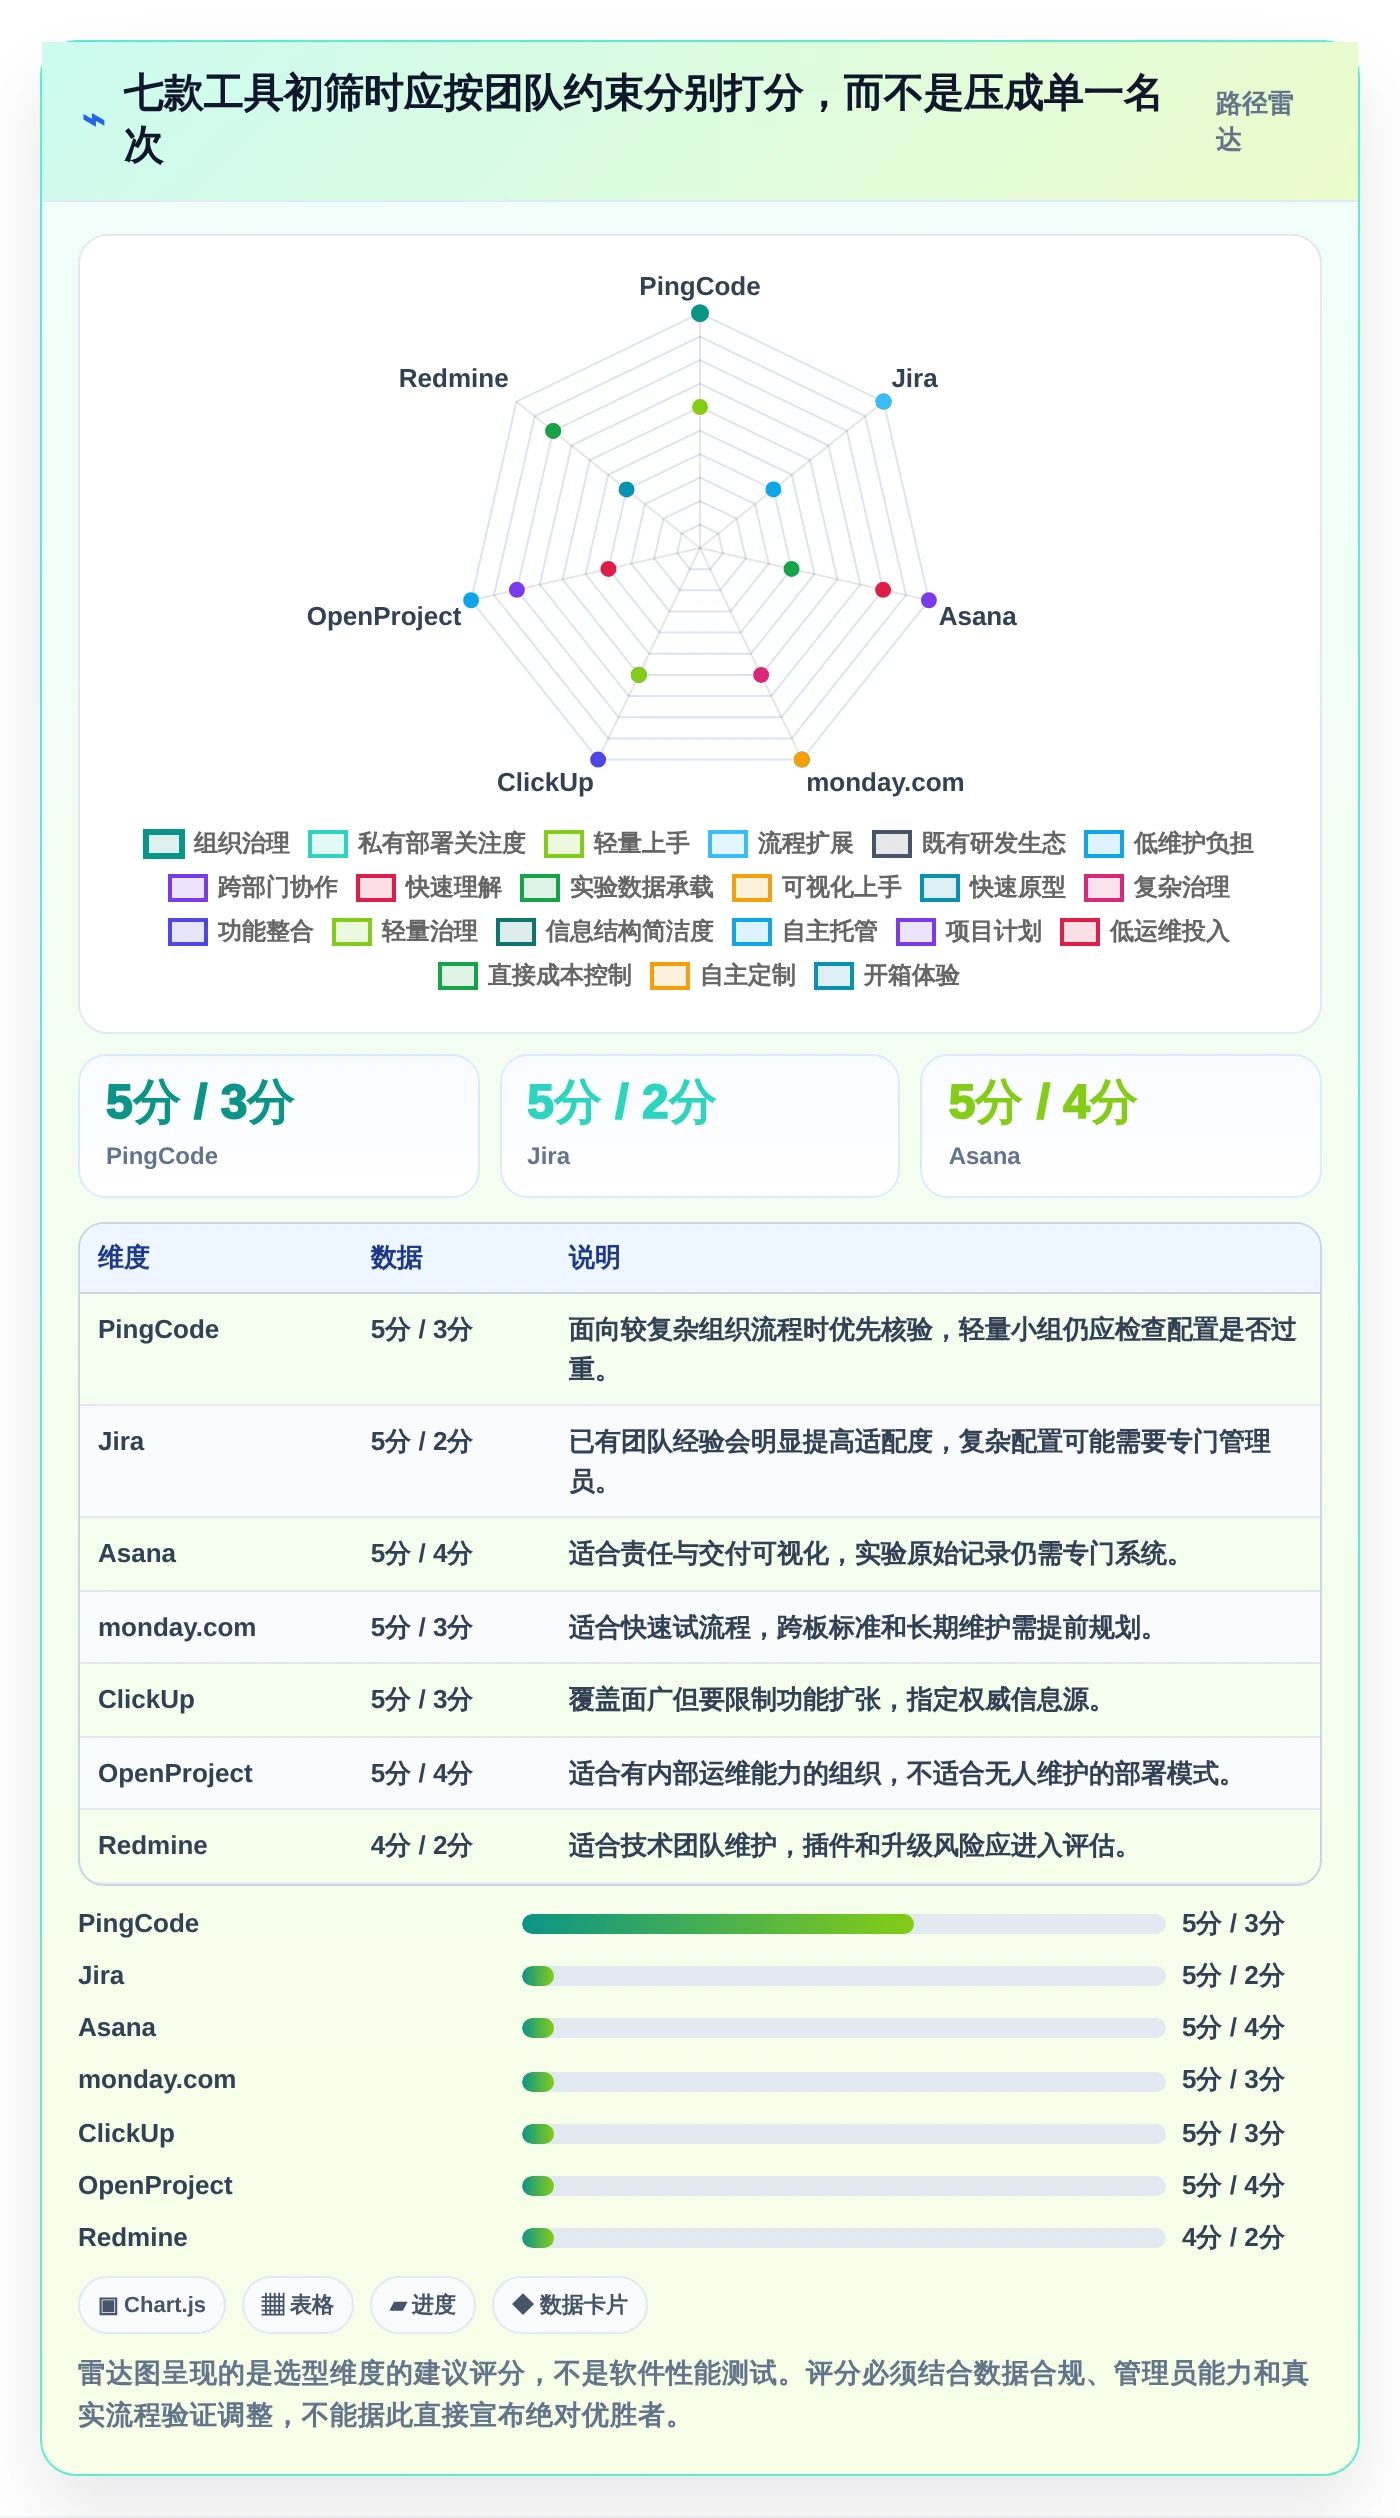Open the Jira 5分 / 2分 stat card
Viewport: 1400px width, 2518px height.
click(x=700, y=1126)
